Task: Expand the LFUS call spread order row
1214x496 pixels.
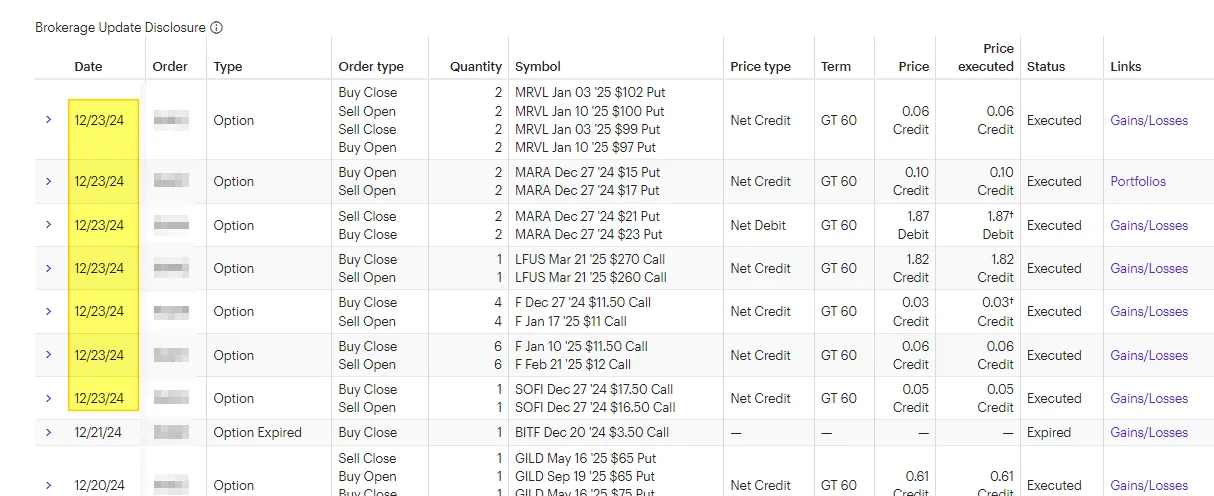Action: click(48, 268)
